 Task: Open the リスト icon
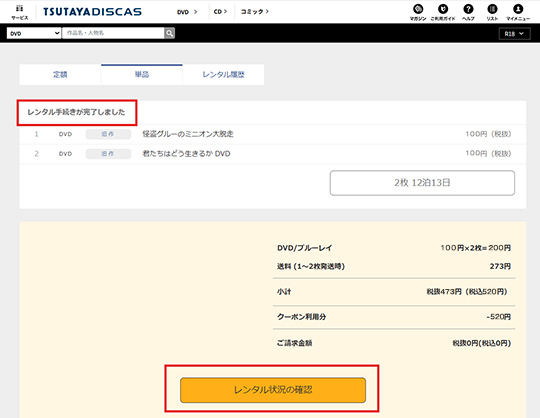tap(492, 12)
